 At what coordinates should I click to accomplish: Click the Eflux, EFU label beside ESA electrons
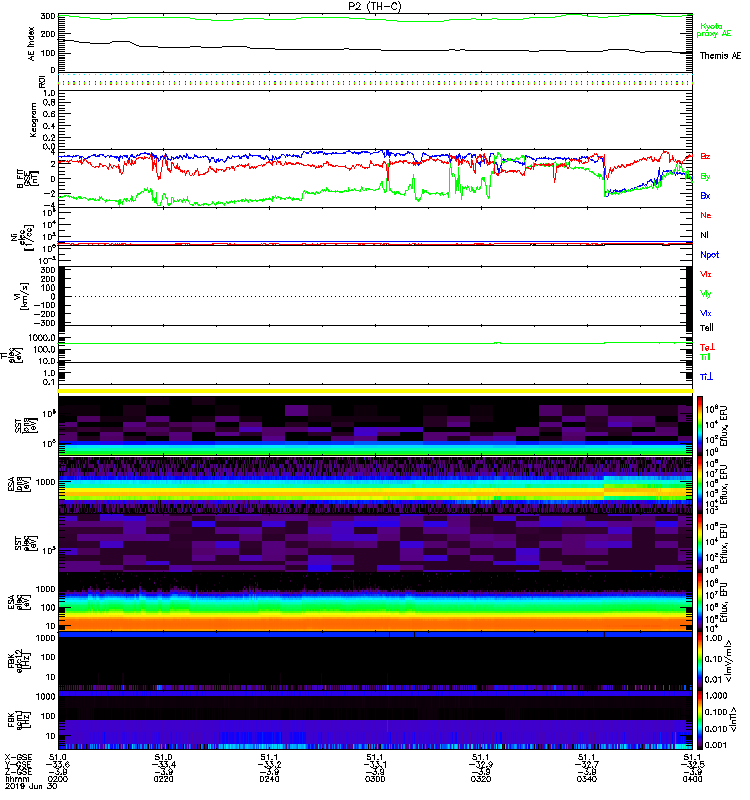click(724, 602)
